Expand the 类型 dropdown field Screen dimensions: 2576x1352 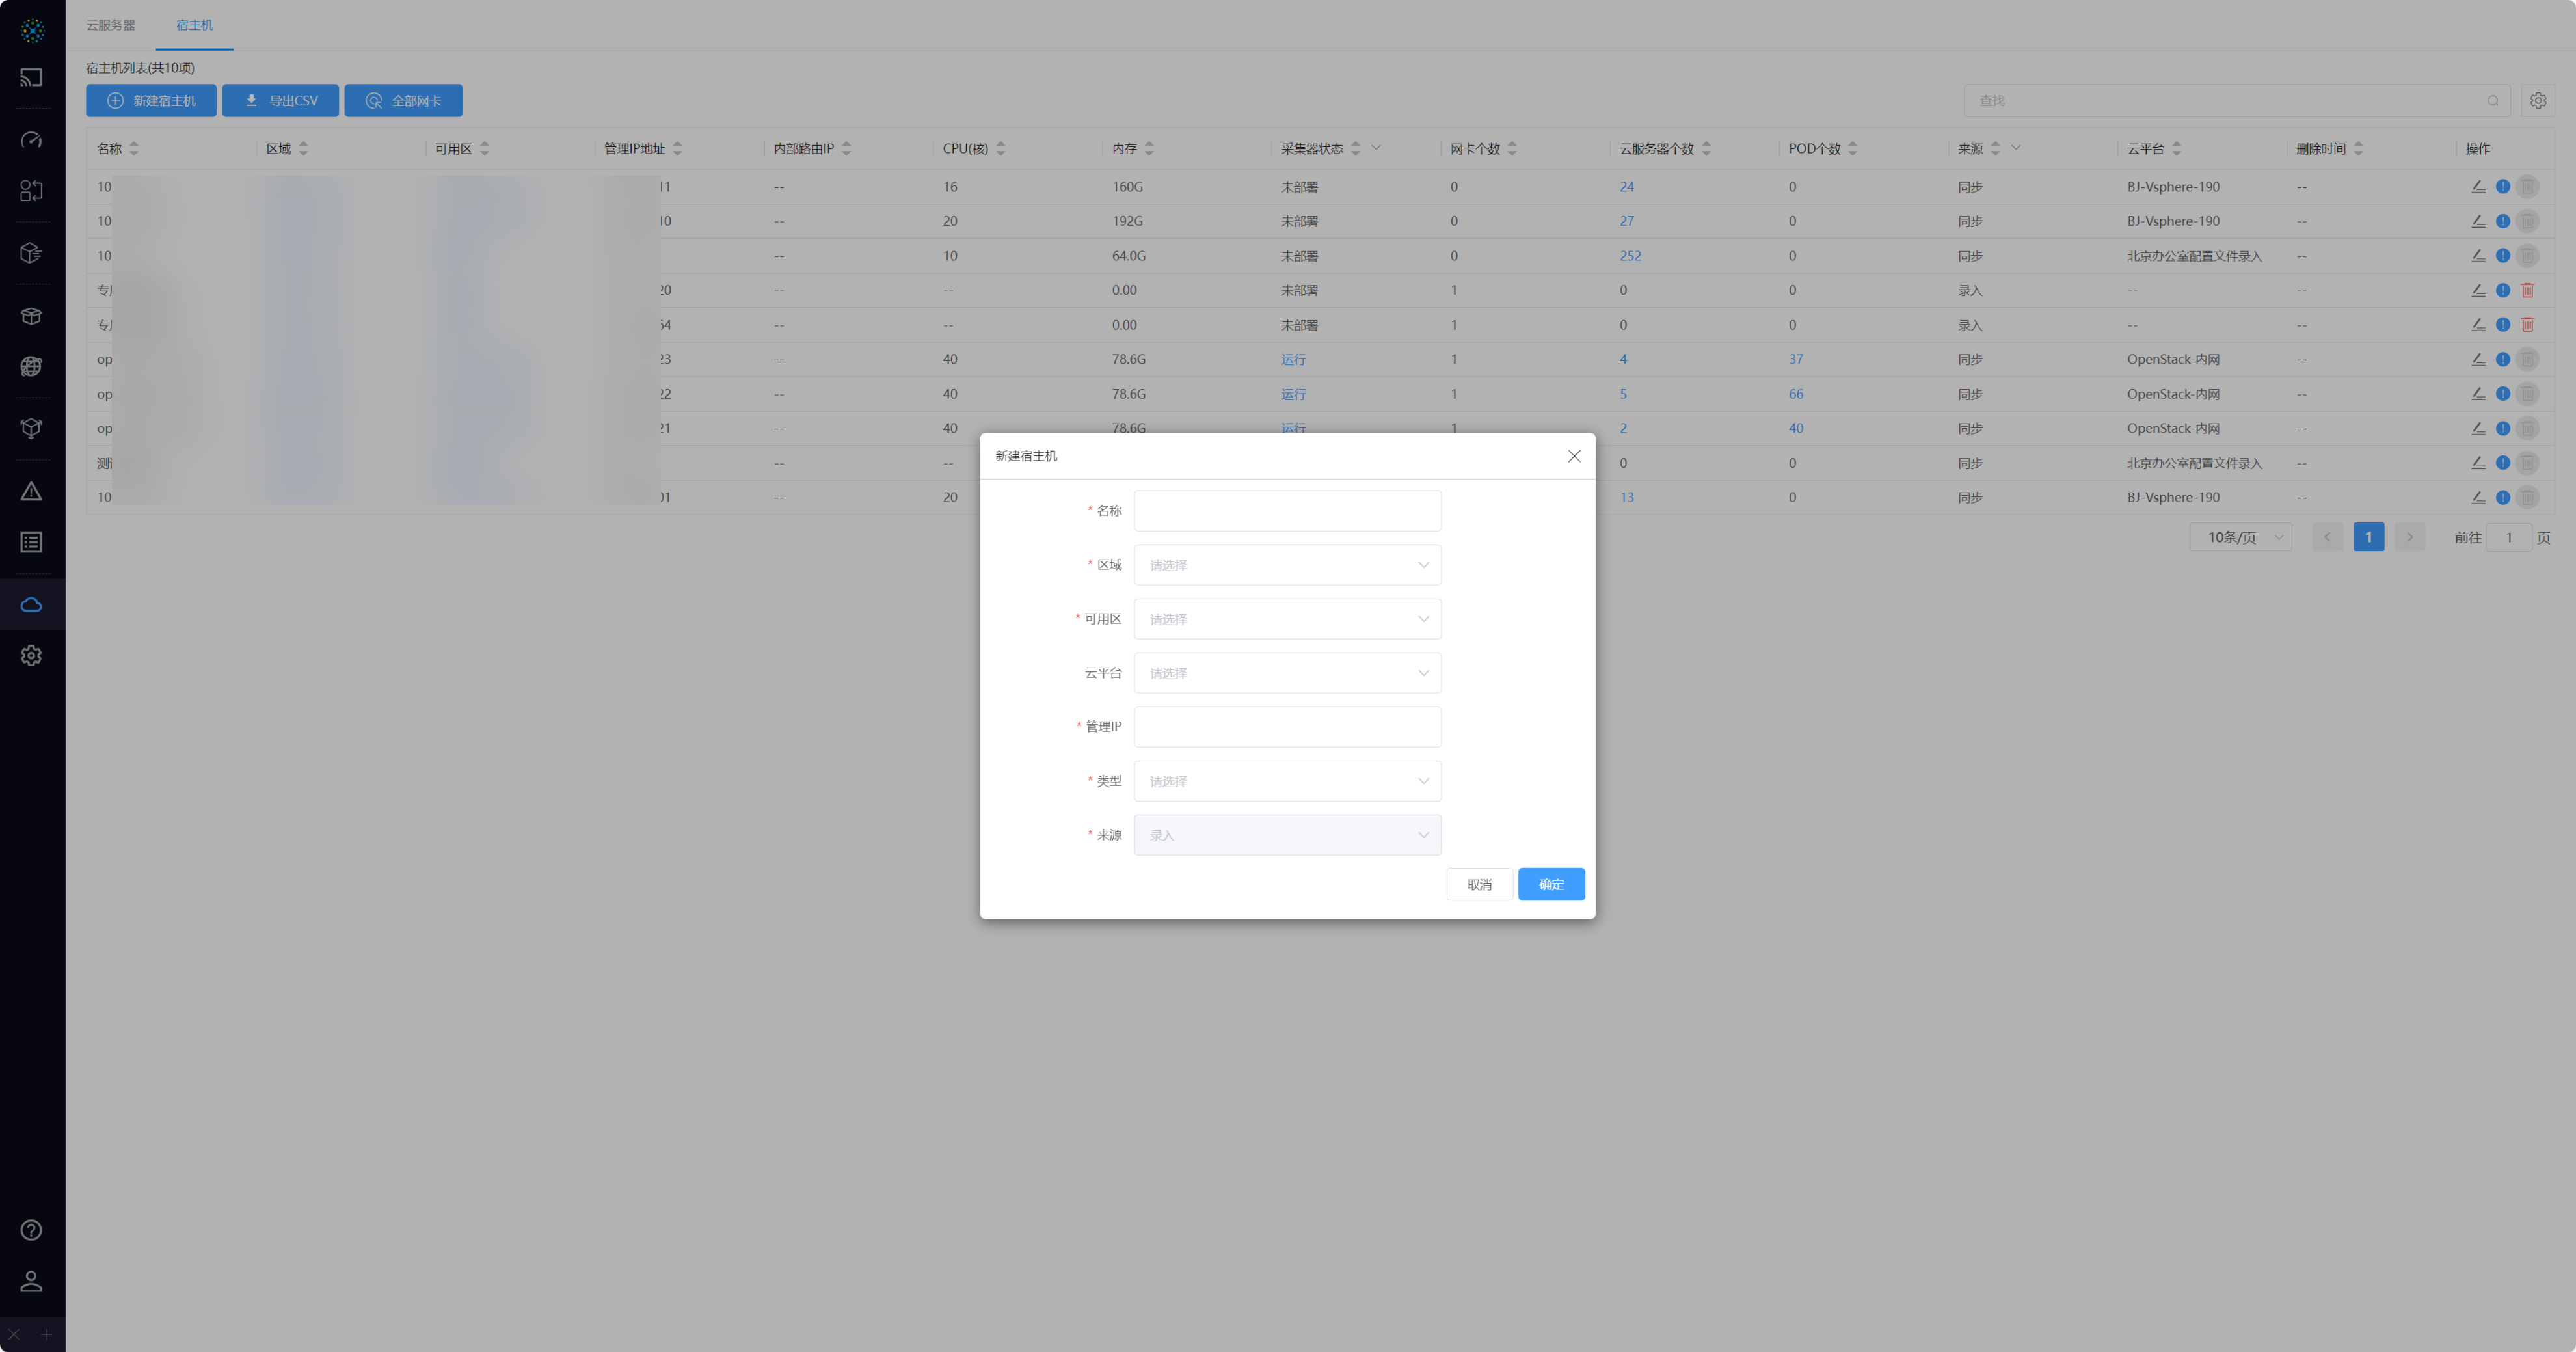click(1287, 781)
